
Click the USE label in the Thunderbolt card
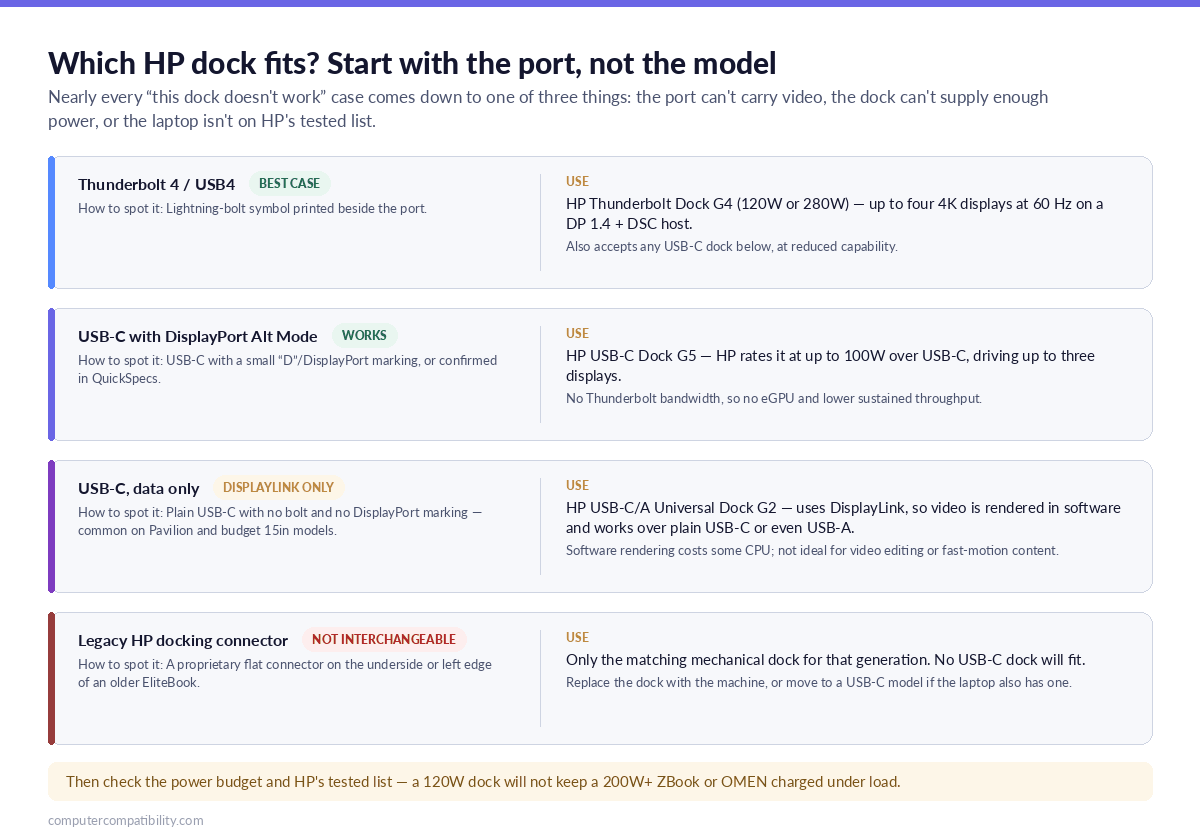coord(577,182)
